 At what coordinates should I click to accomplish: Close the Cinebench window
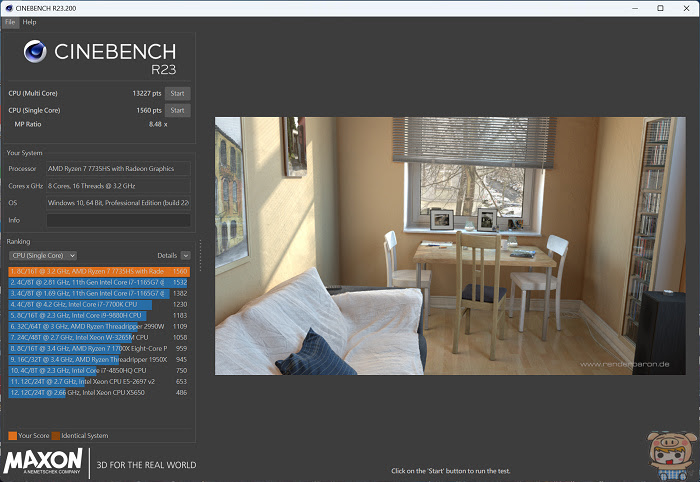pyautogui.click(x=687, y=8)
